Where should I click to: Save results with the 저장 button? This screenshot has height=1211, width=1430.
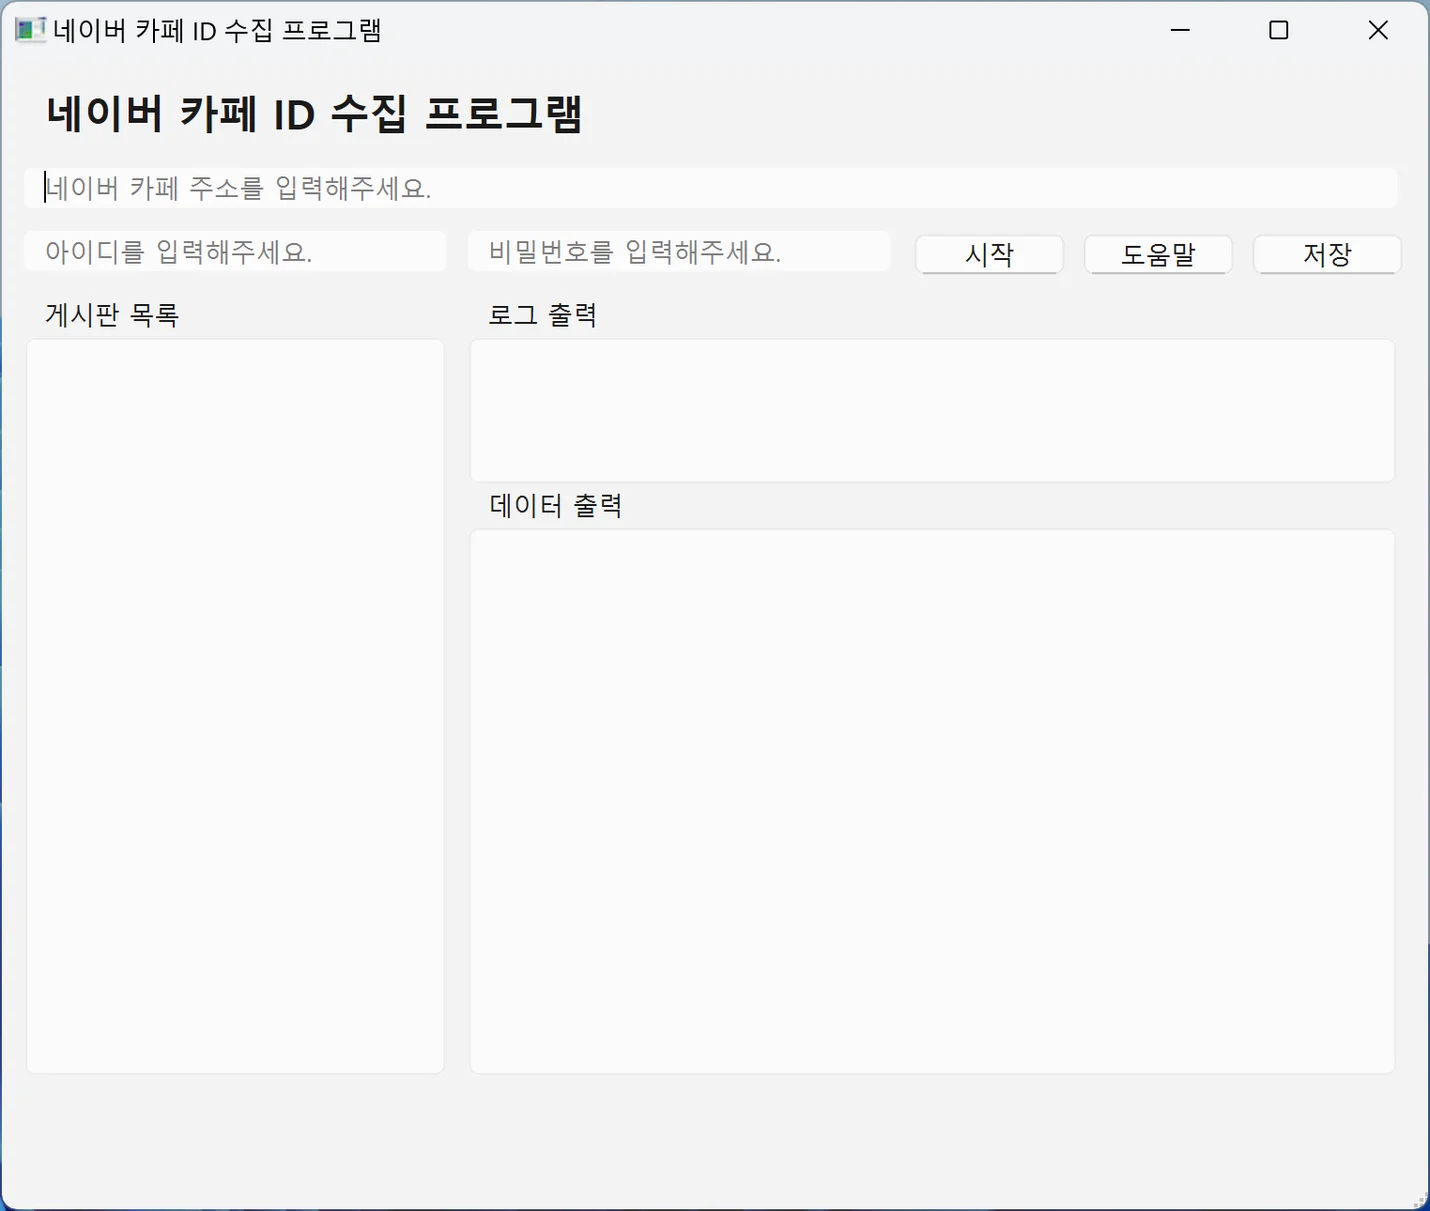1327,254
